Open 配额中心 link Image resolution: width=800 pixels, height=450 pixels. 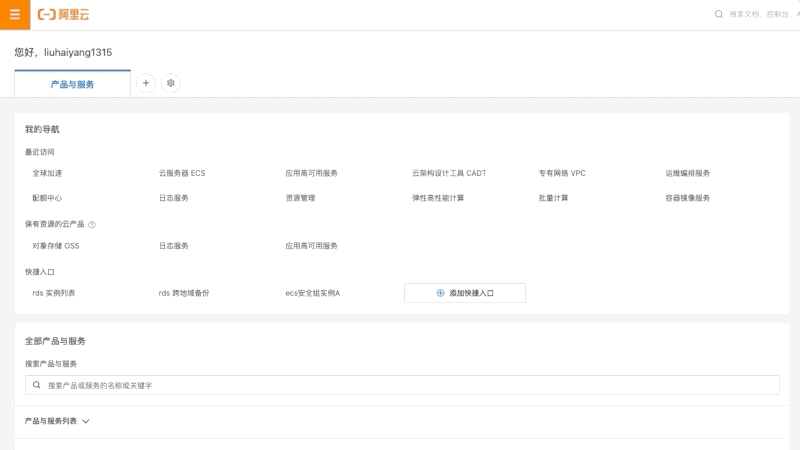(x=47, y=198)
